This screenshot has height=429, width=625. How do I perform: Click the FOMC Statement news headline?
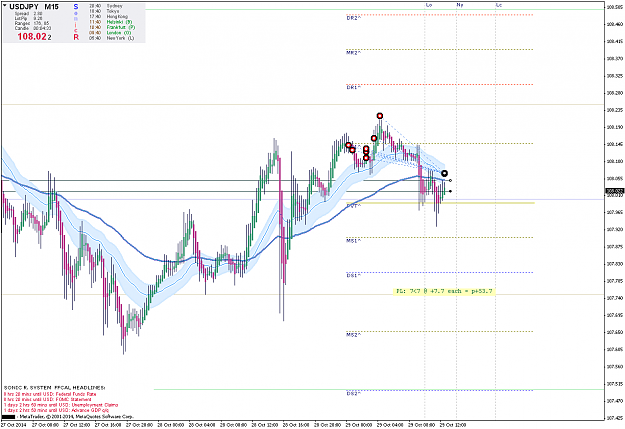coord(47,399)
